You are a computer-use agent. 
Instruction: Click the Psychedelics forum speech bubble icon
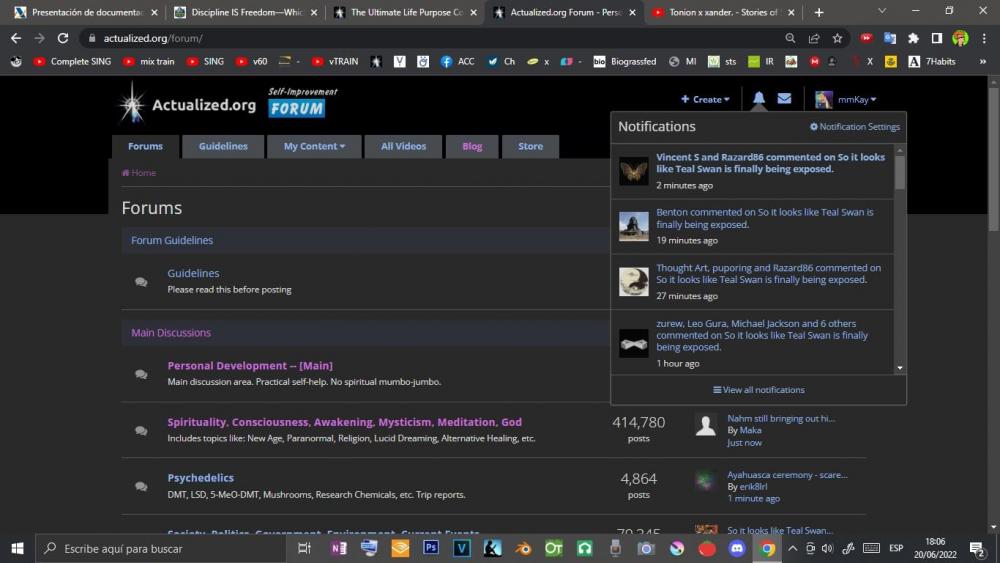coord(141,486)
